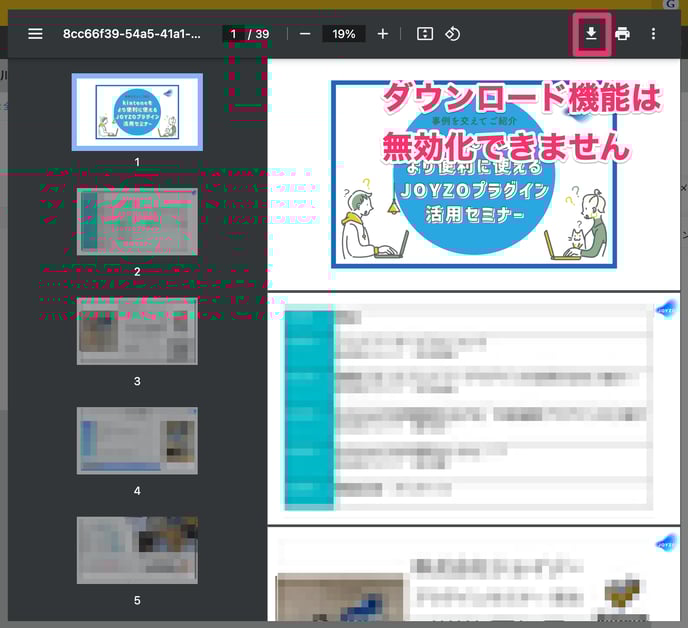
Task: Select page 4 thumbnail
Action: pos(137,441)
